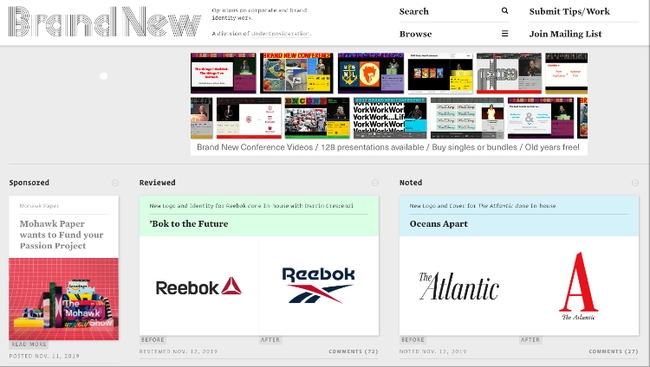
Task: Open the BRAND NEW CONFERENCE titled video thumbnail
Action: (296, 73)
